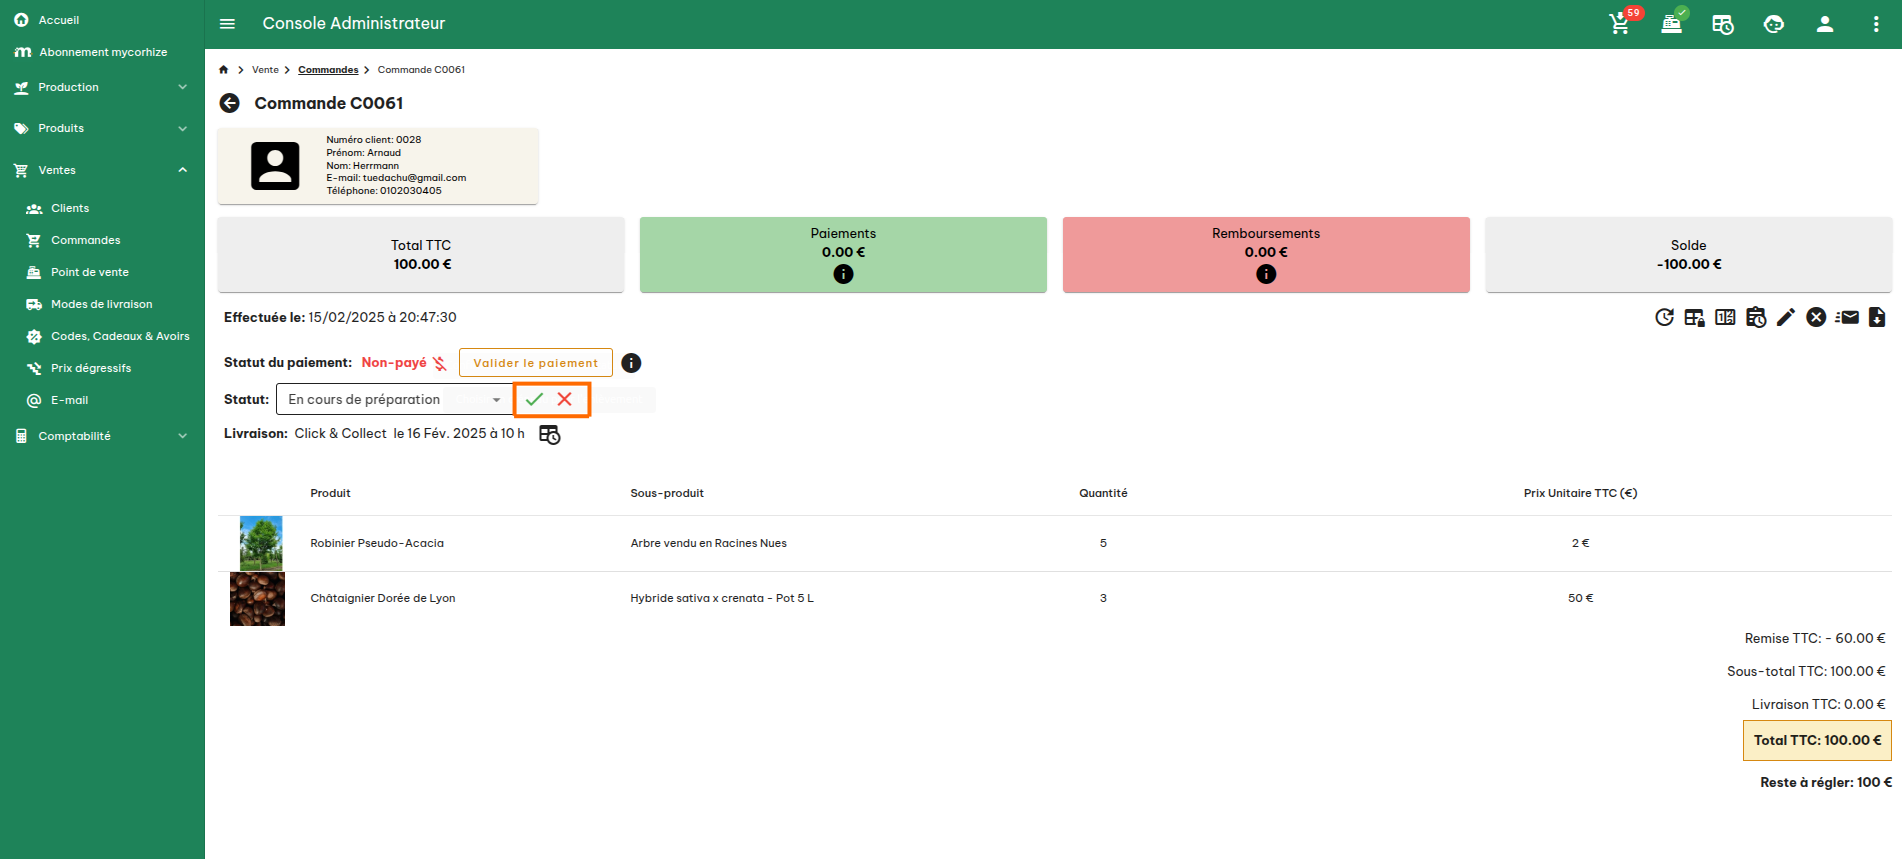Open the table schedule icon in top bar

point(1722,24)
